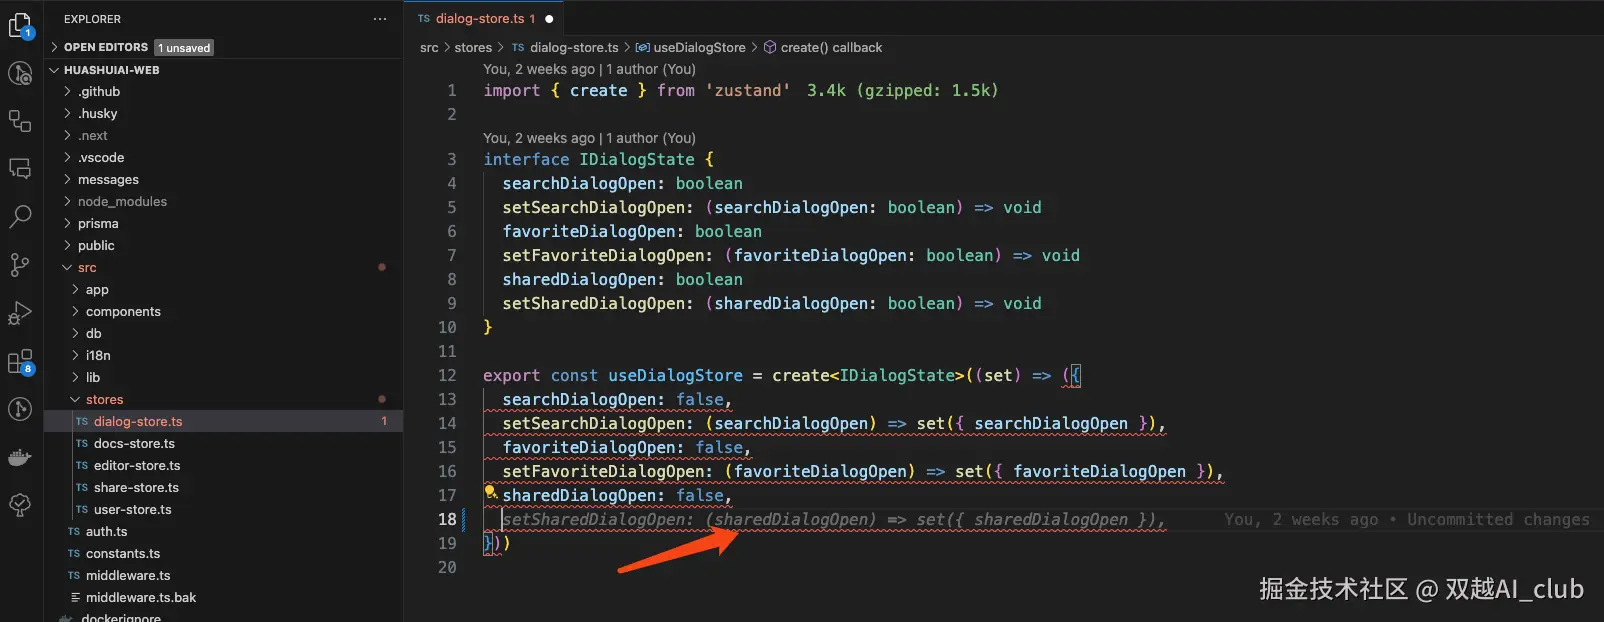Expand the prisma folder chevron
1604x622 pixels.
click(x=68, y=223)
